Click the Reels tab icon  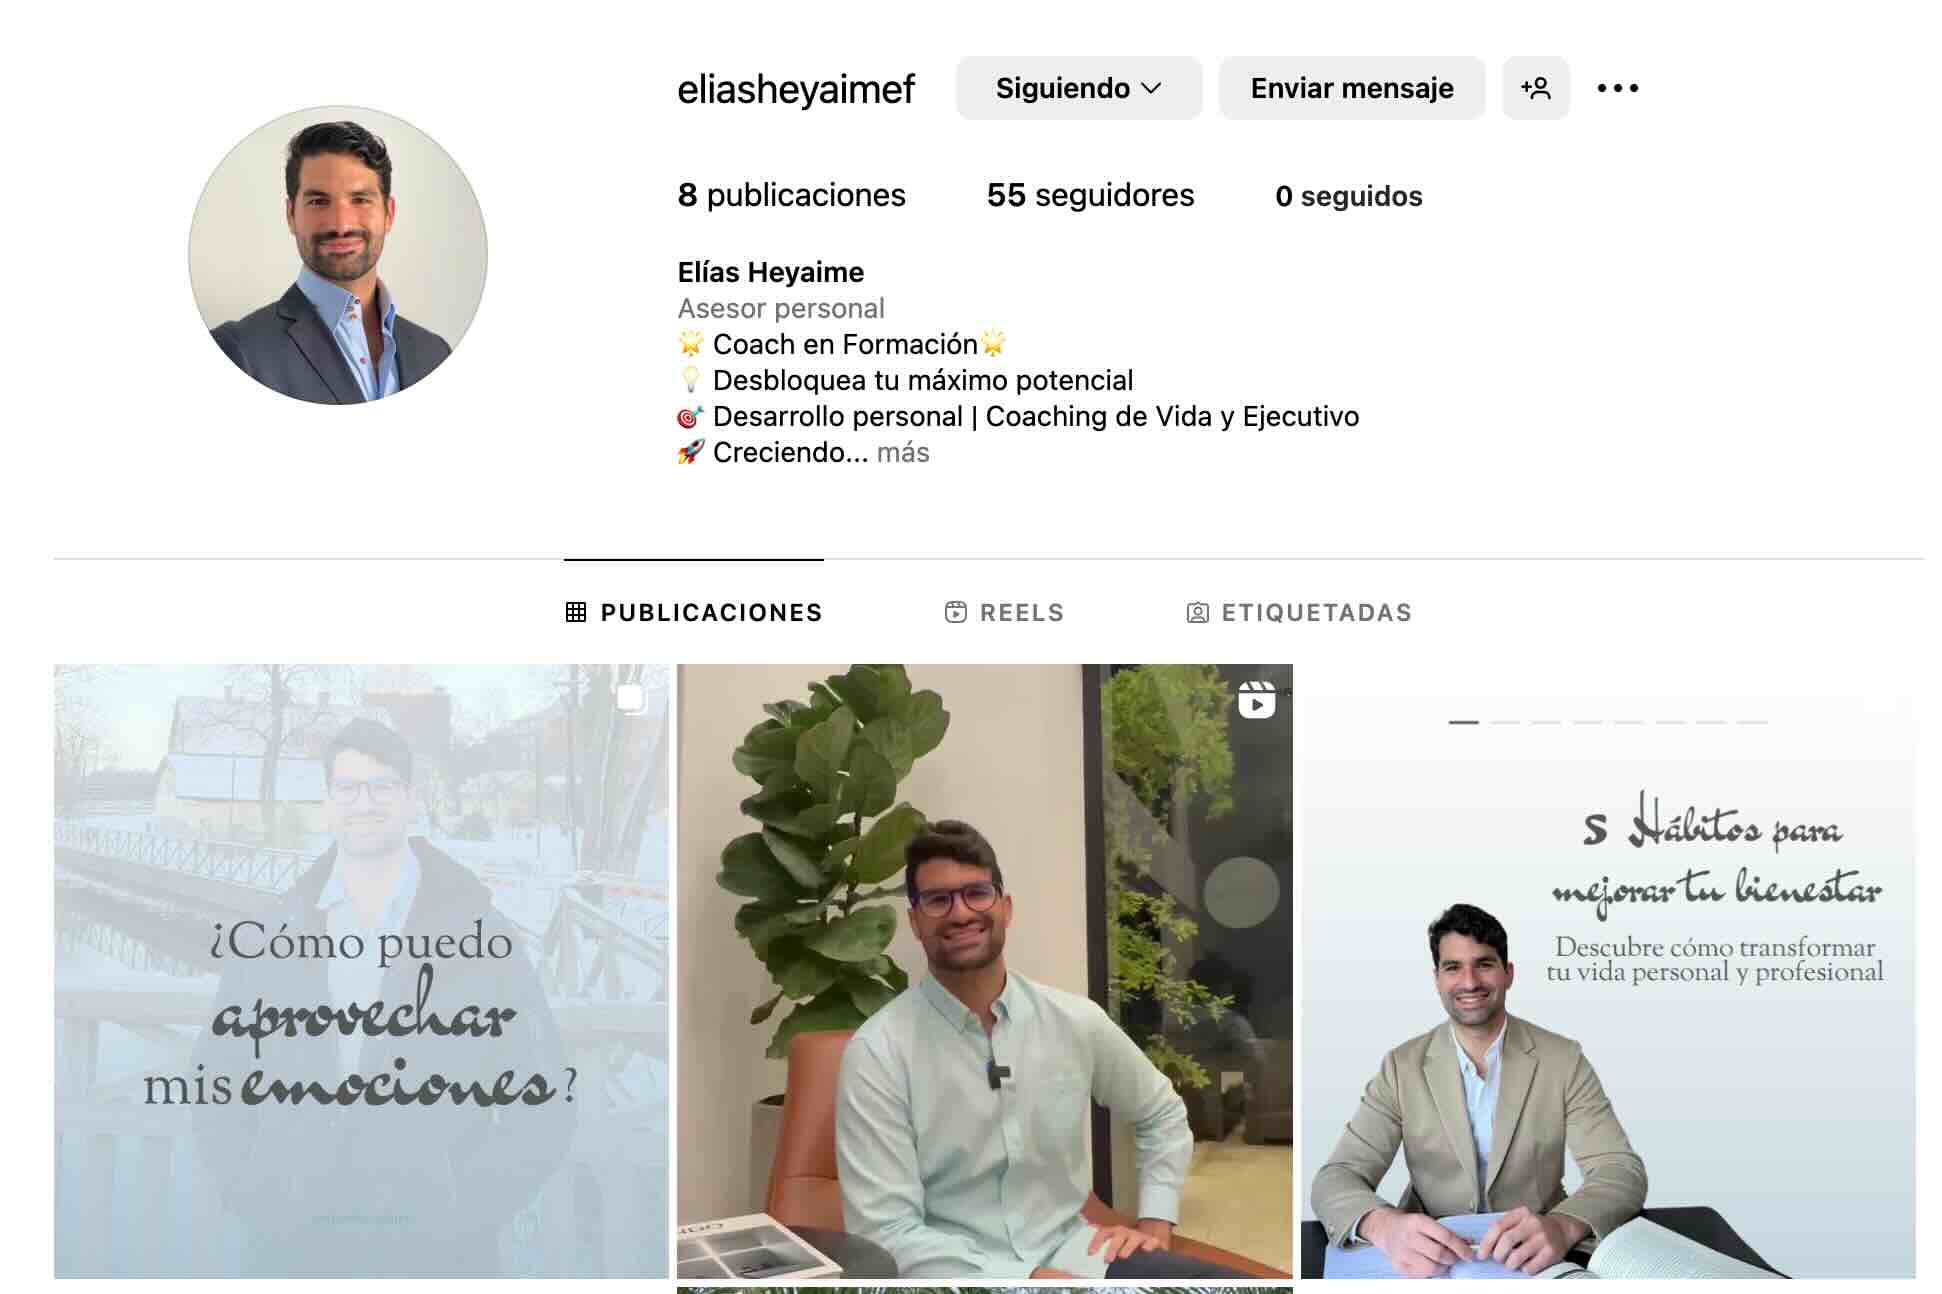pos(956,612)
